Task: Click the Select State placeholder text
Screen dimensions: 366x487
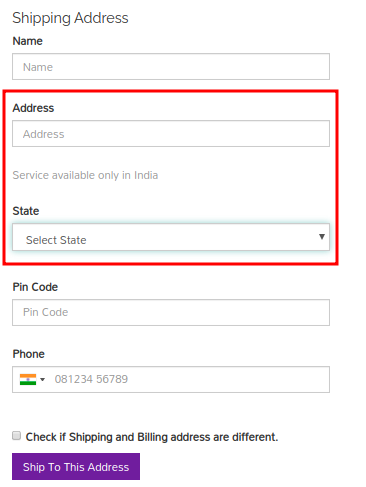Action: (x=56, y=240)
